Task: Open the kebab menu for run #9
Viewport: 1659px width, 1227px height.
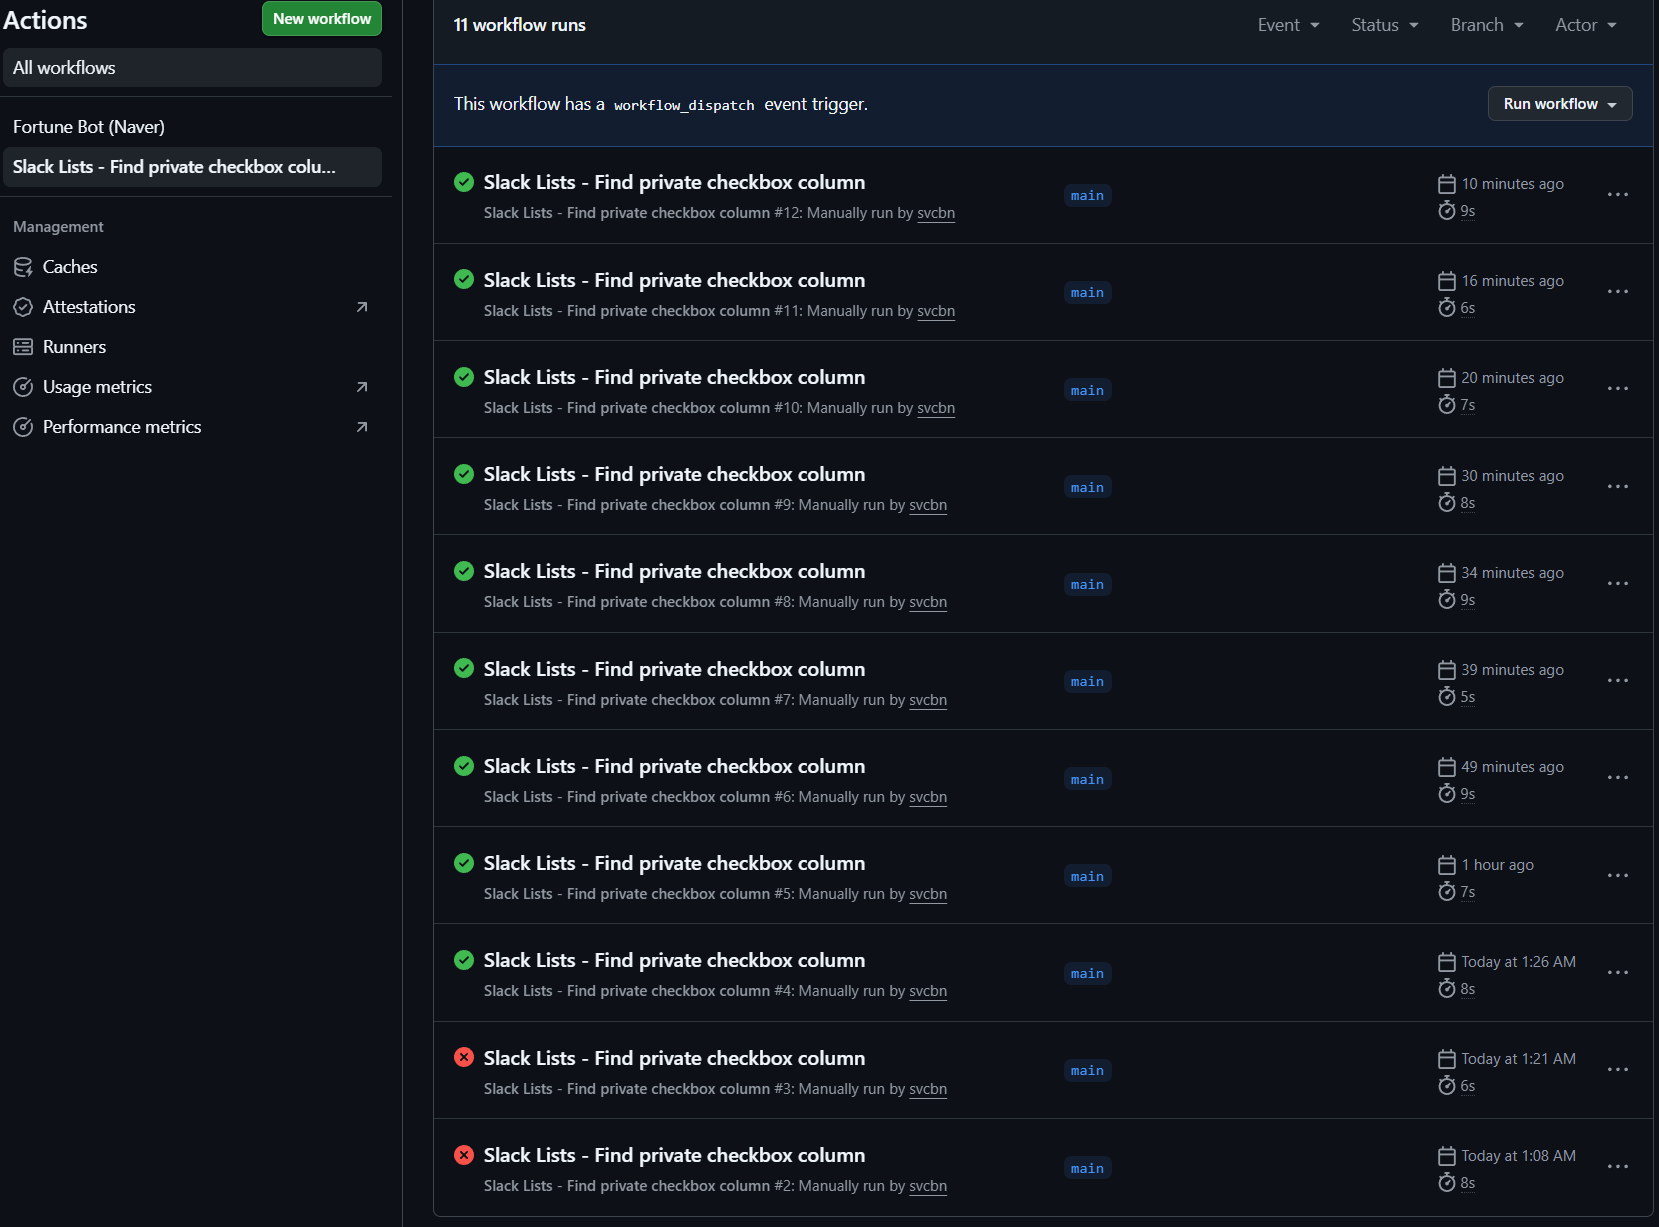Action: (x=1617, y=487)
